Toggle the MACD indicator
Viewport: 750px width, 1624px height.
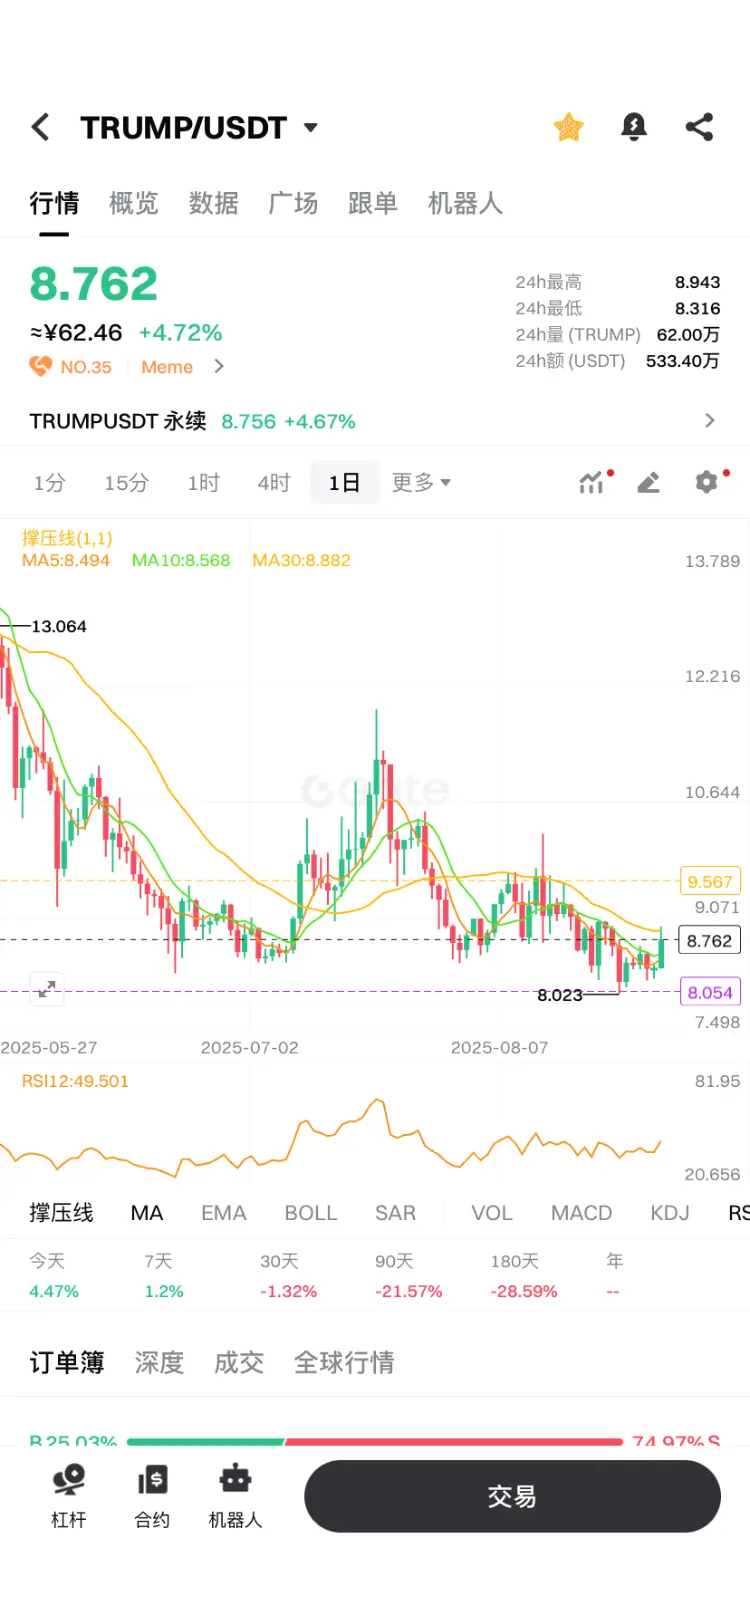[x=581, y=1213]
